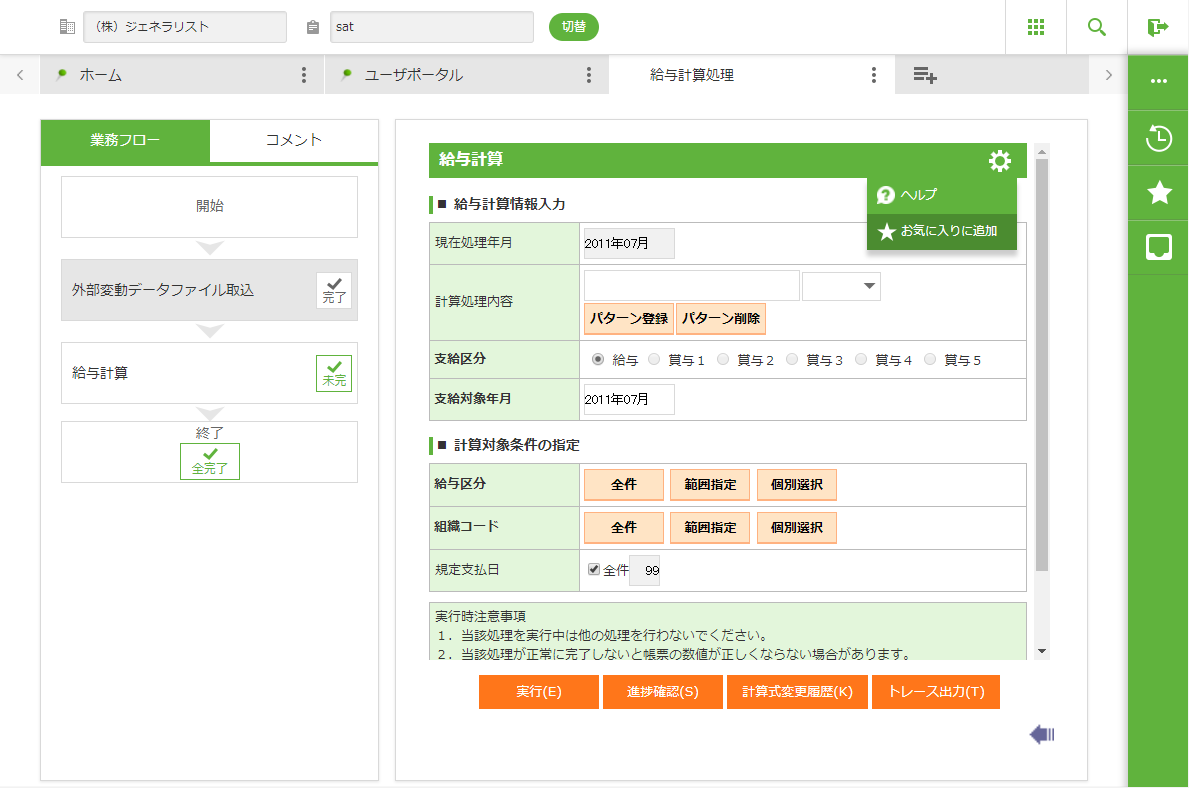Viewport: 1189px width, 788px height.
Task: Switch to the コメント tab
Action: pyautogui.click(x=294, y=140)
